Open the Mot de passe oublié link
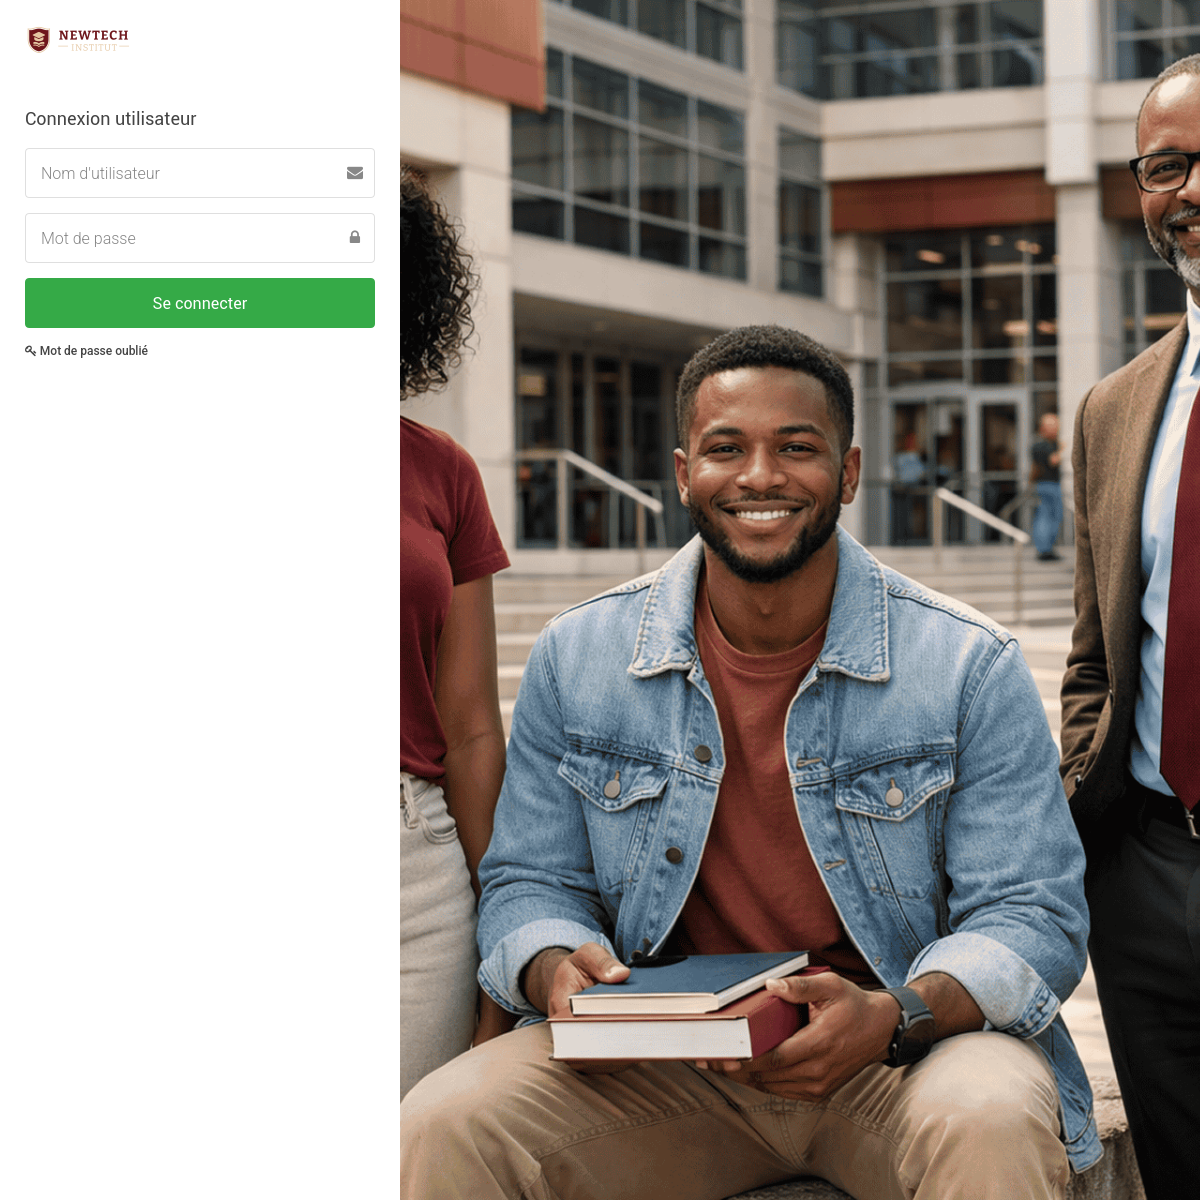This screenshot has width=1200, height=1200. point(94,351)
